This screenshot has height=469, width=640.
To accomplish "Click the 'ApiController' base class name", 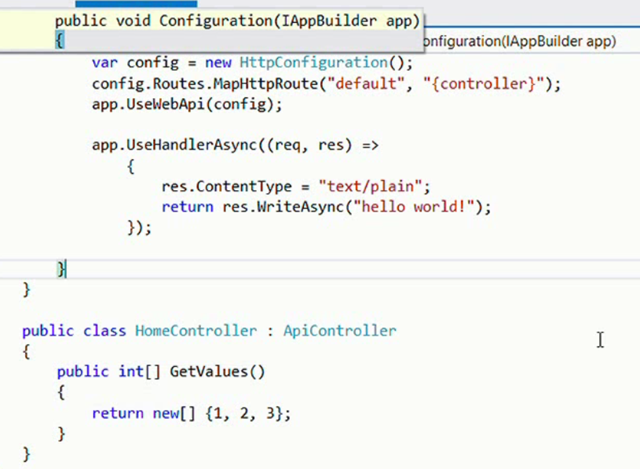I will (x=340, y=331).
